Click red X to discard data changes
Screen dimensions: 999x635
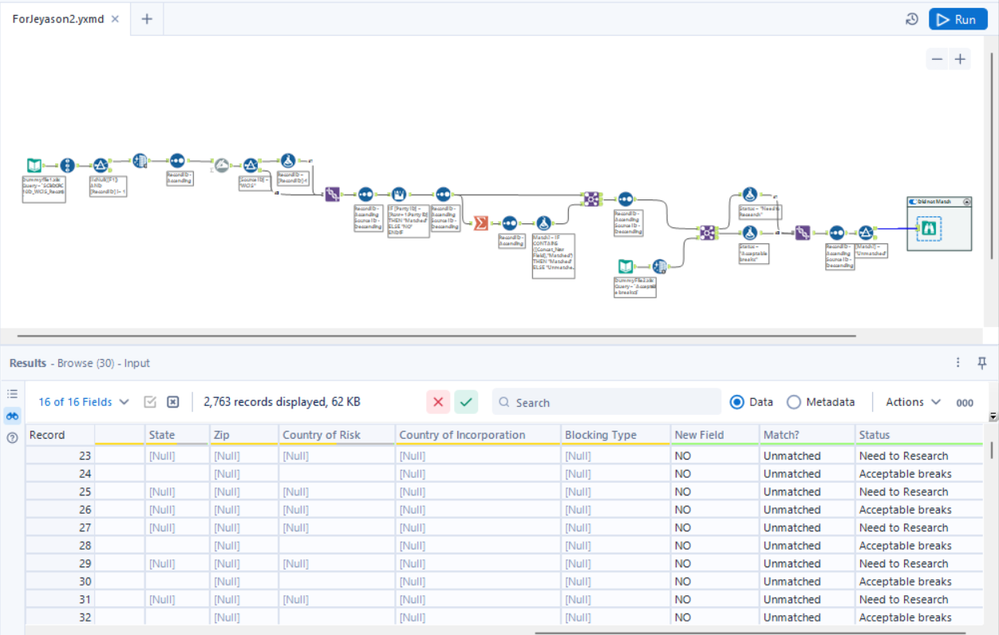pos(438,402)
